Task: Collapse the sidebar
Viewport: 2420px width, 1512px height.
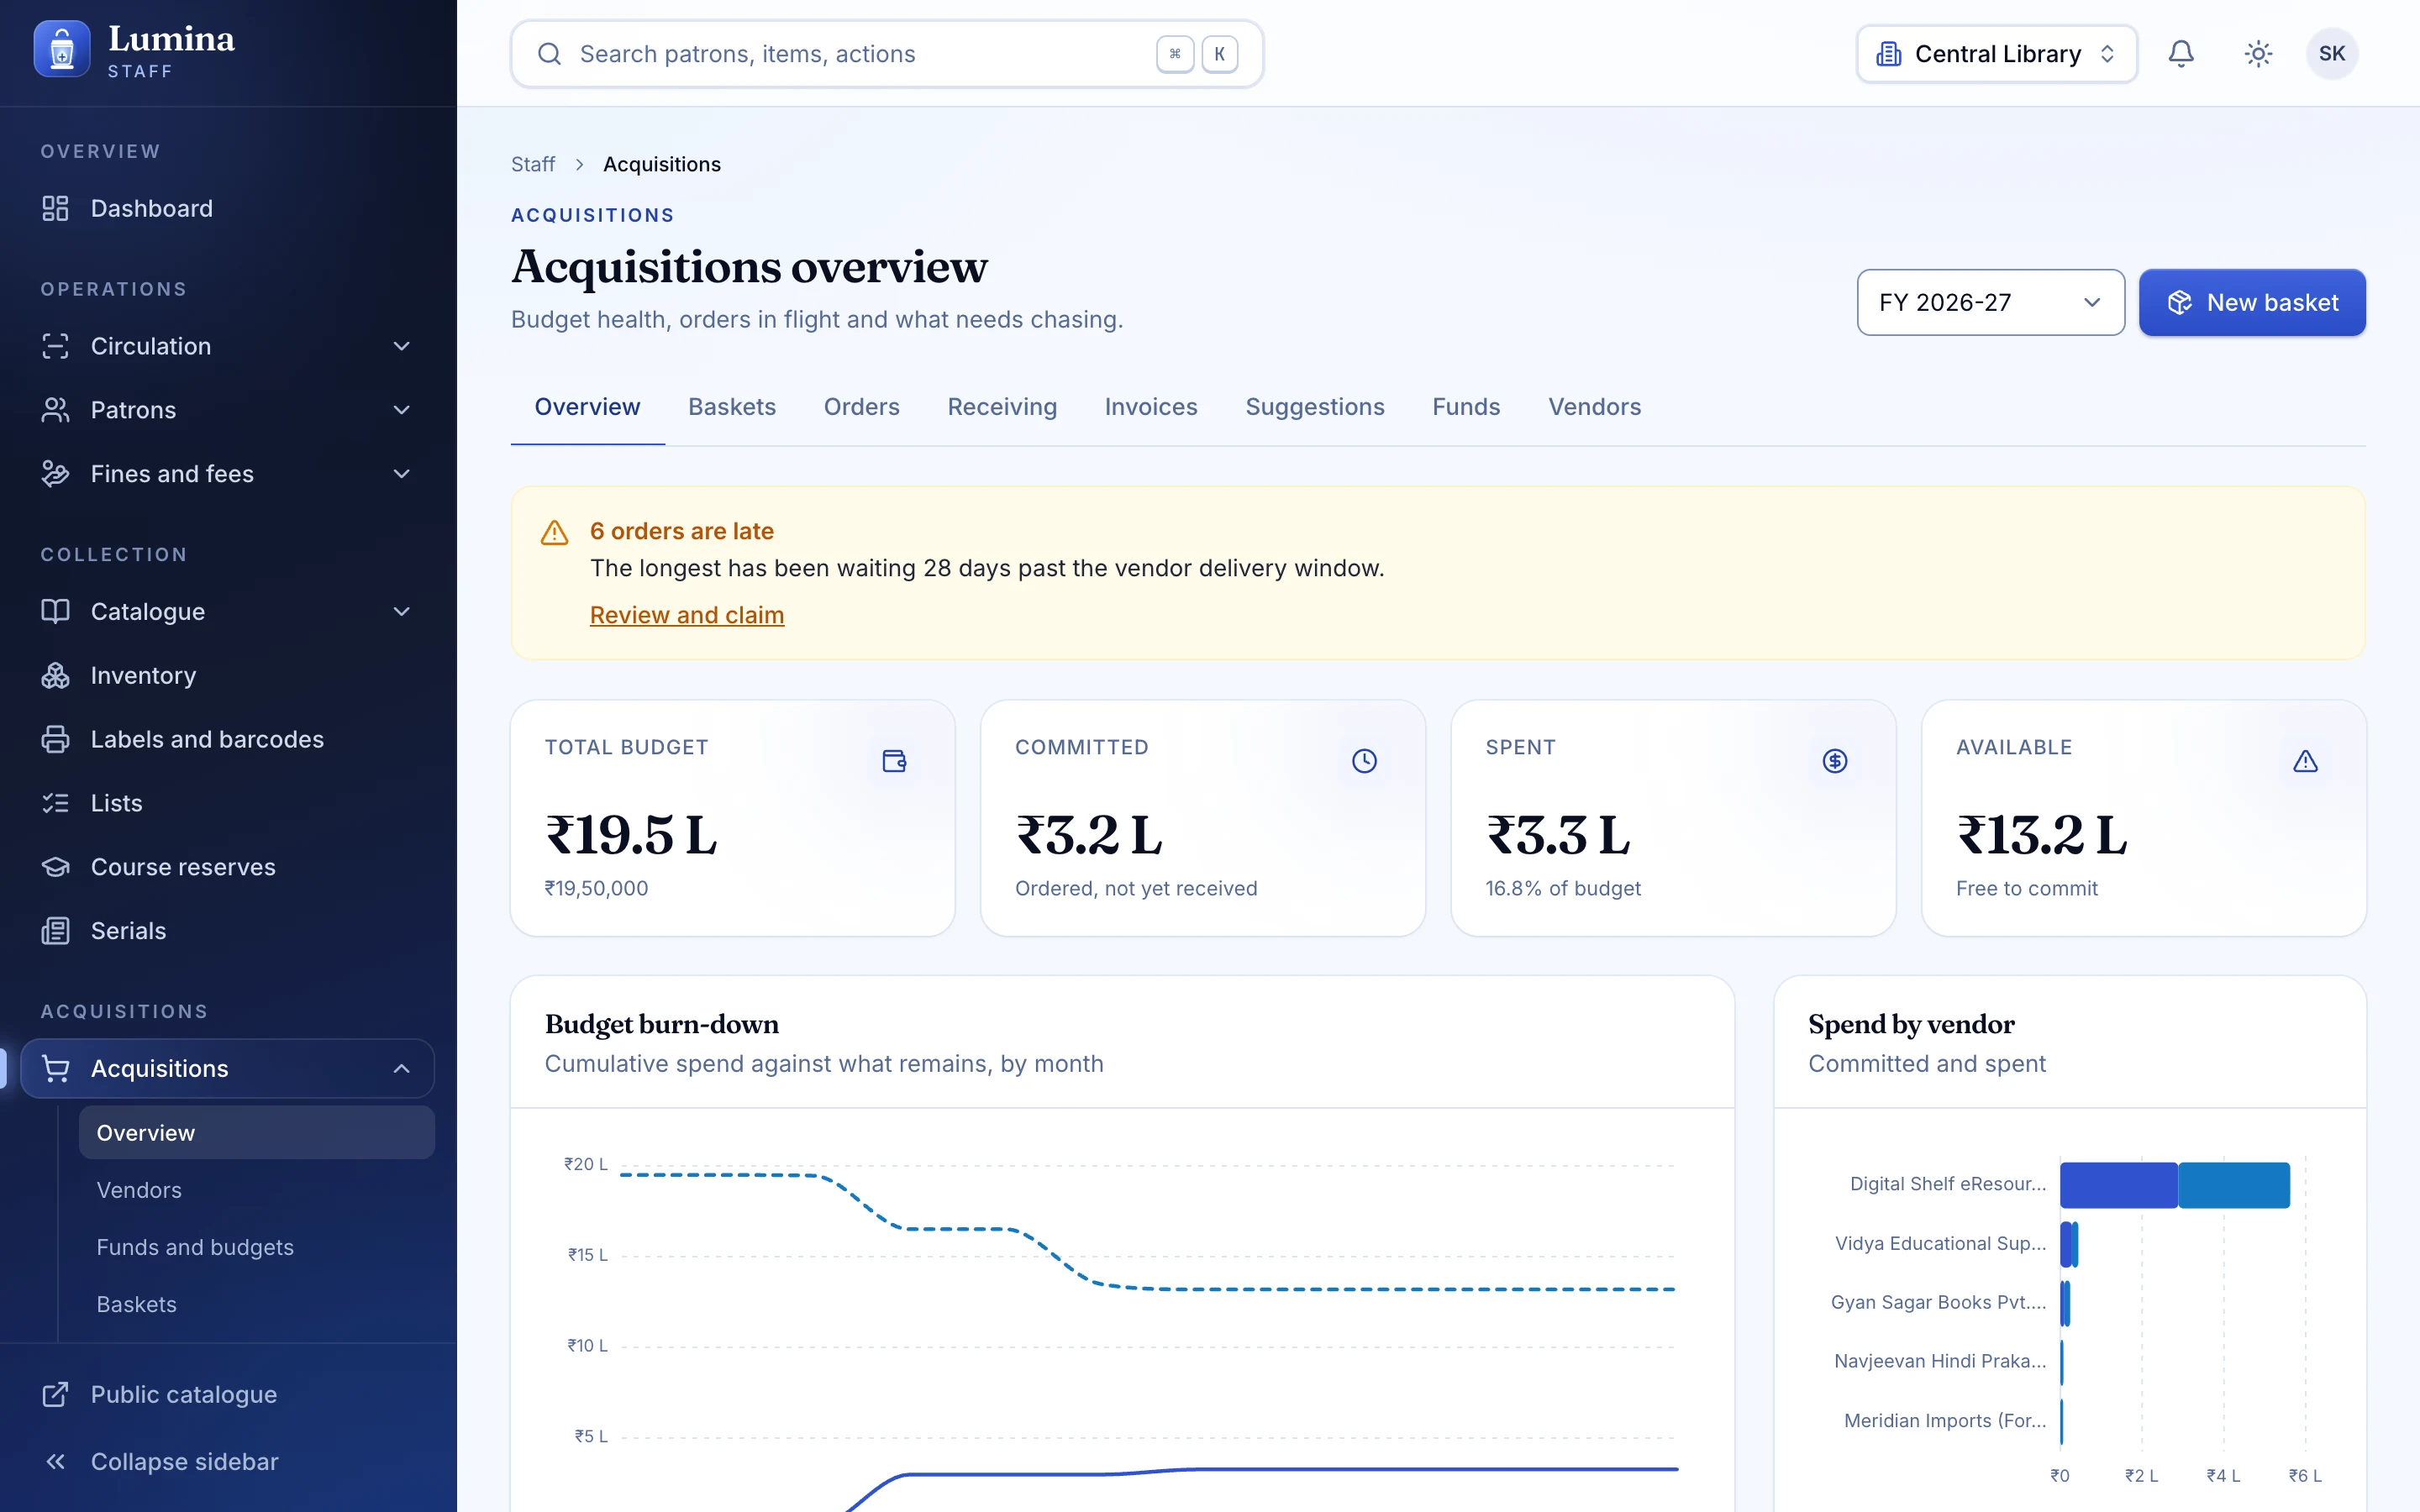Action: [228, 1461]
